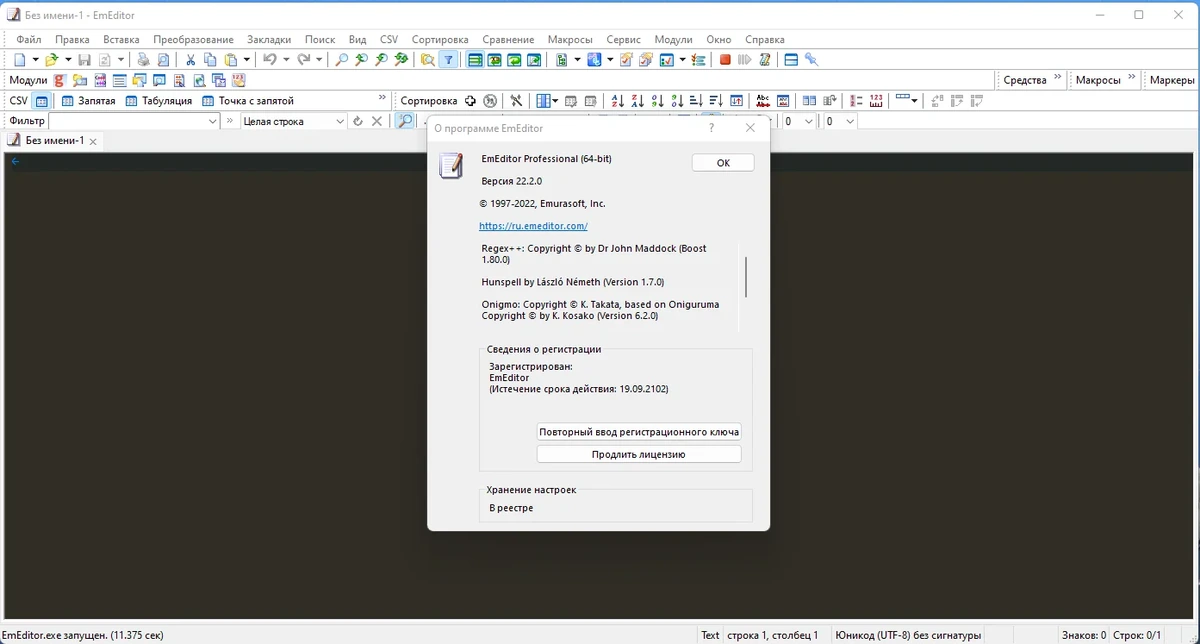Click the New file icon
This screenshot has height=644, width=1200.
coord(20,60)
